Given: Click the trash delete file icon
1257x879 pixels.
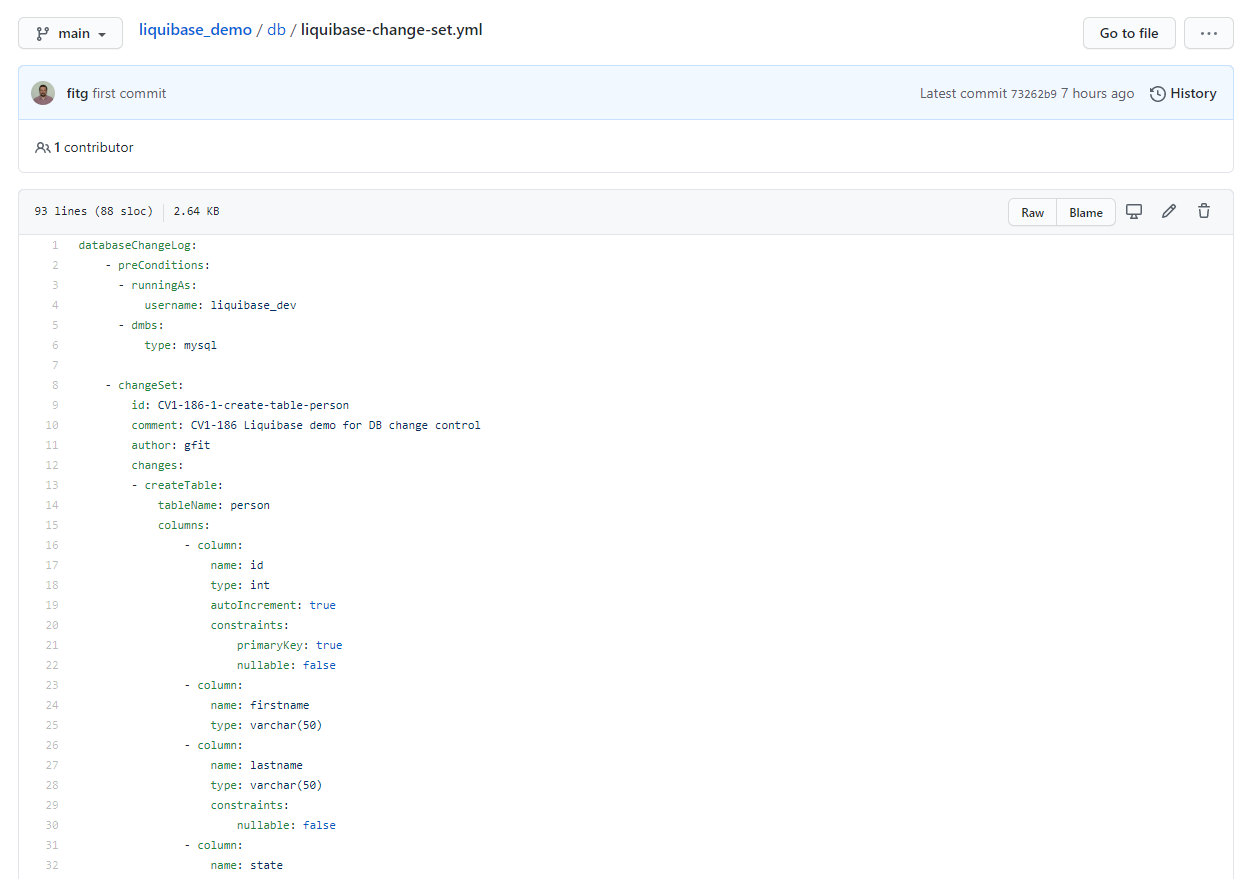Looking at the screenshot, I should tap(1203, 212).
